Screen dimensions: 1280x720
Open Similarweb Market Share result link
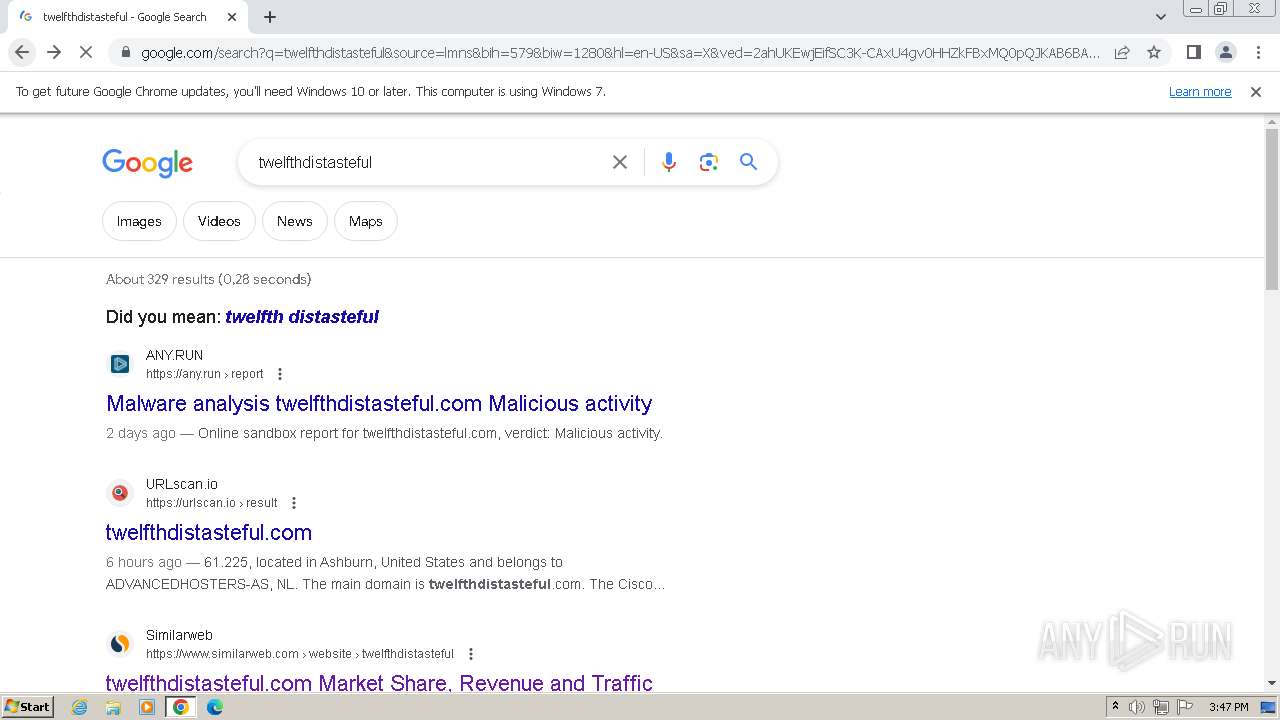(x=379, y=683)
